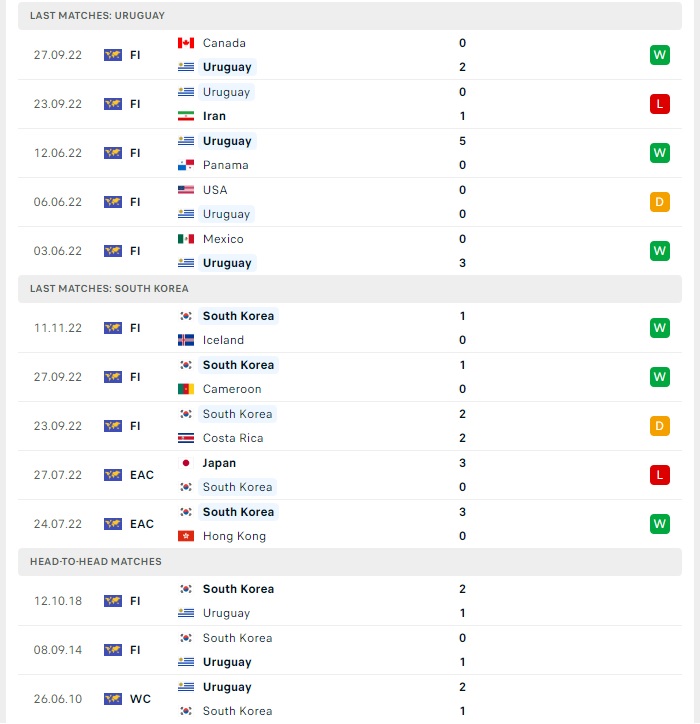
Task: Click the USA flag icon
Action: (186, 190)
